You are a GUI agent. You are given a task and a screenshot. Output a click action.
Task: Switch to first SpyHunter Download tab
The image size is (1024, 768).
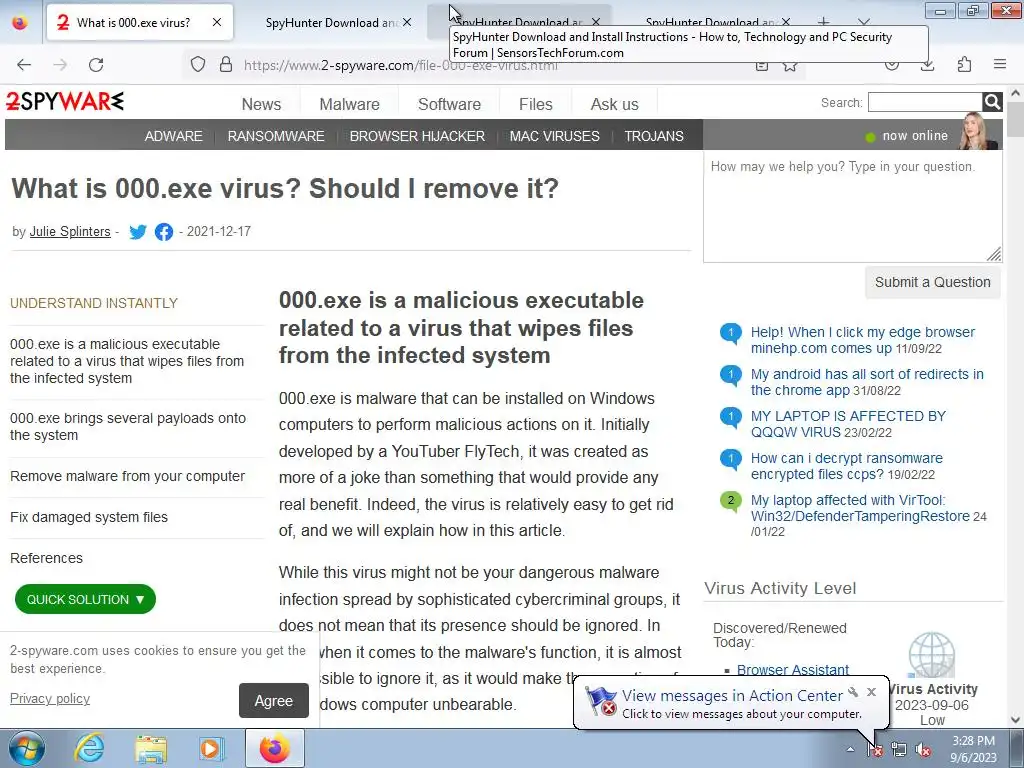point(330,22)
